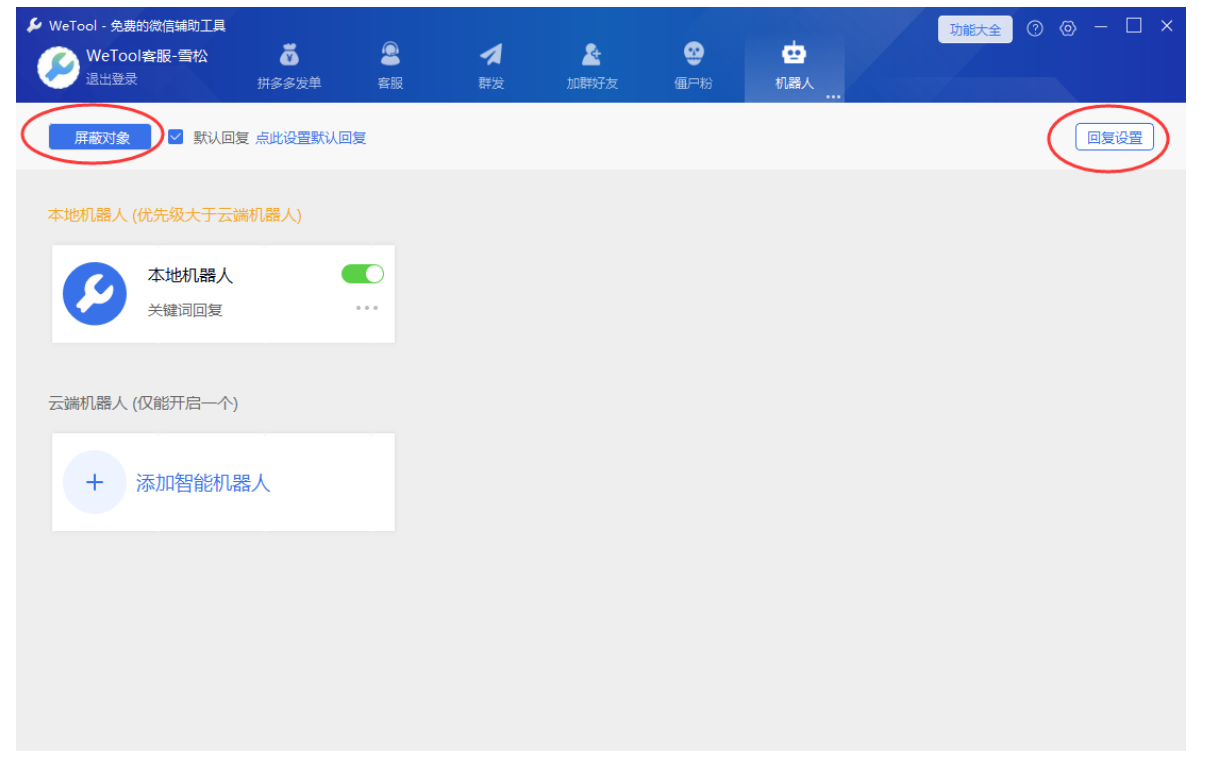Go to the 加群好友 tab
The width and height of the screenshot is (1211, 765).
592,66
